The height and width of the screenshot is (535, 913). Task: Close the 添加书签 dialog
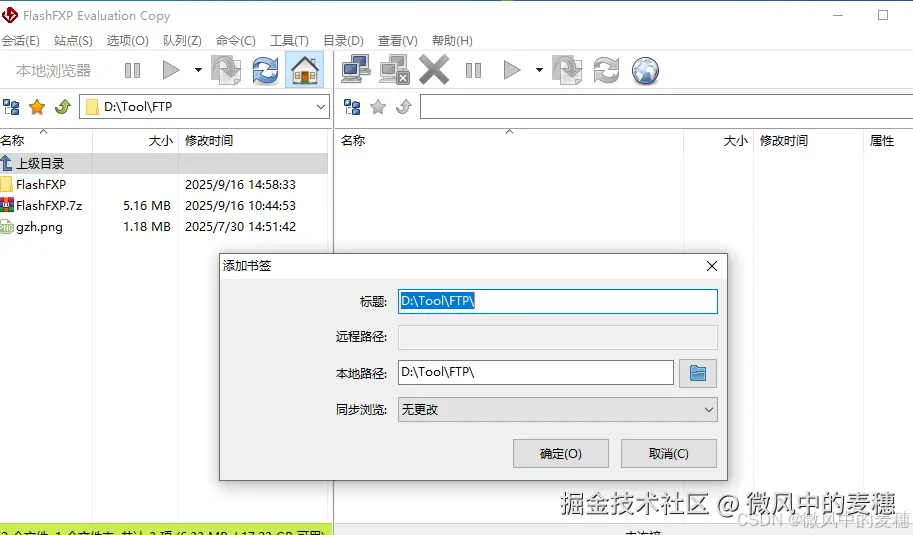click(712, 266)
